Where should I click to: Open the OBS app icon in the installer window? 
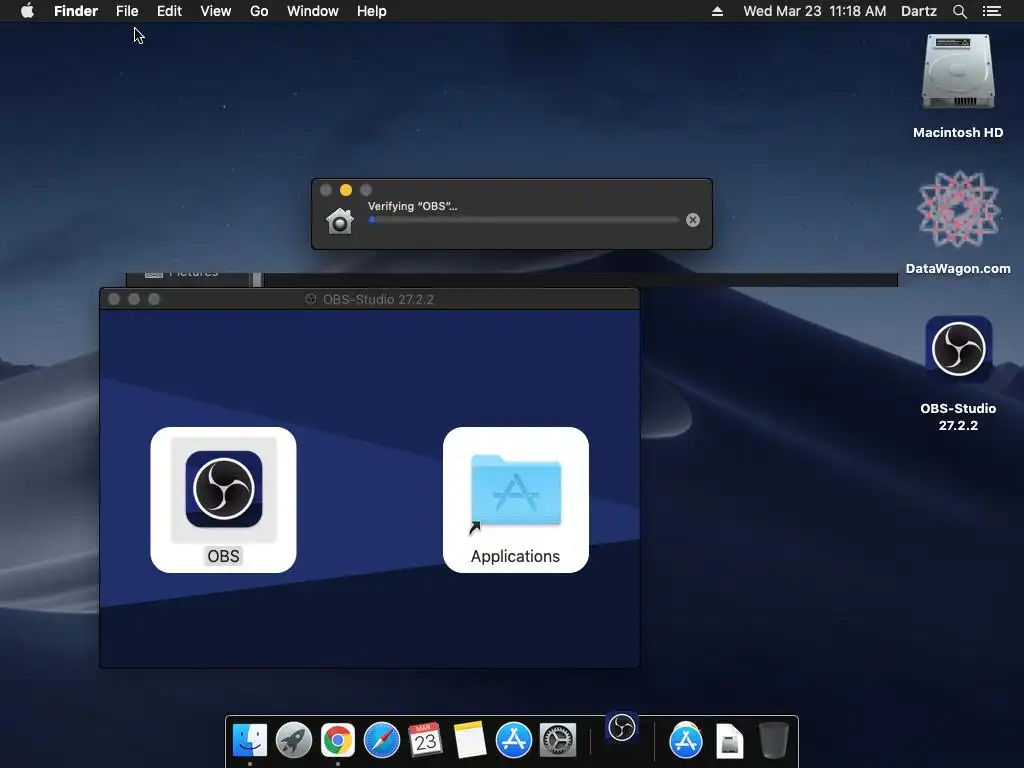[224, 489]
